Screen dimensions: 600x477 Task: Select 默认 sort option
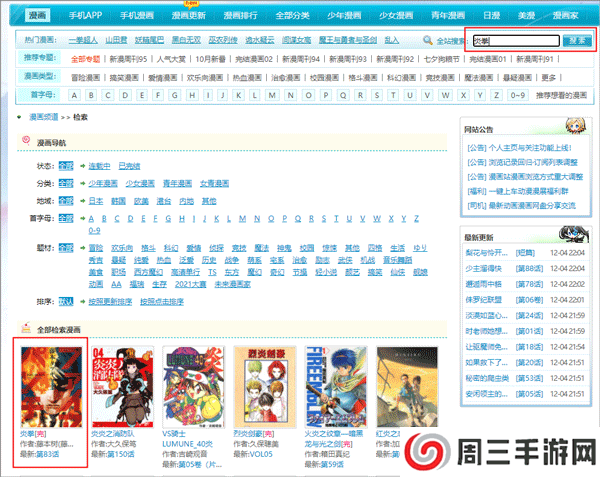pyautogui.click(x=66, y=302)
